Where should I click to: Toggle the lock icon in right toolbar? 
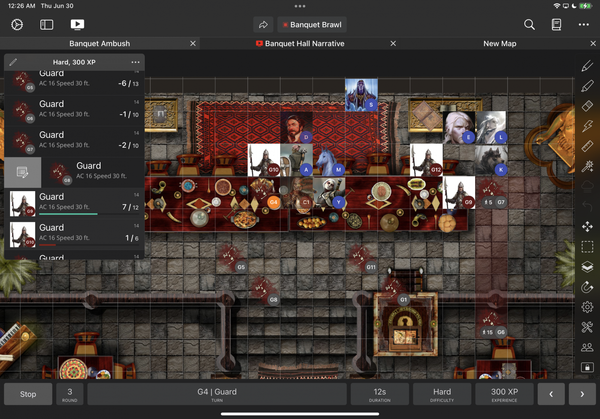[587, 367]
